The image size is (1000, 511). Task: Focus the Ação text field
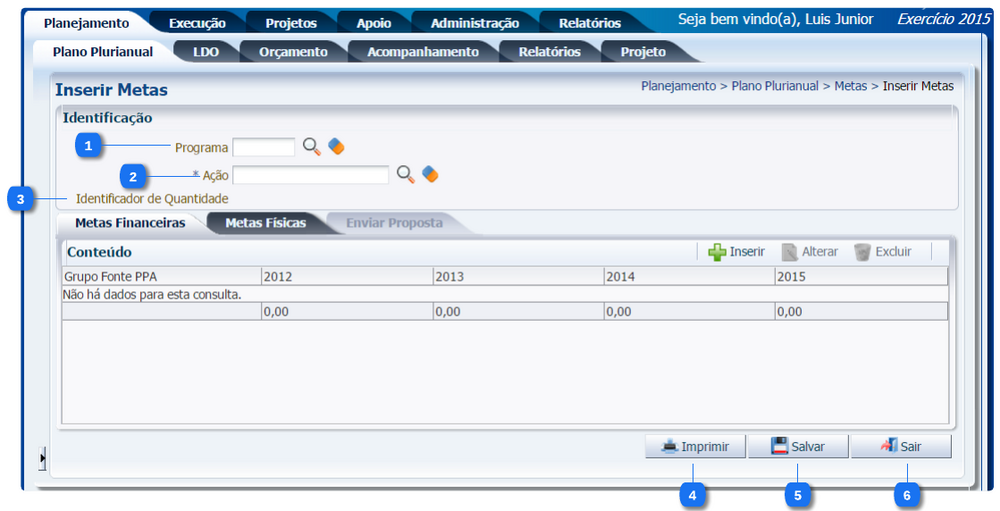[310, 175]
